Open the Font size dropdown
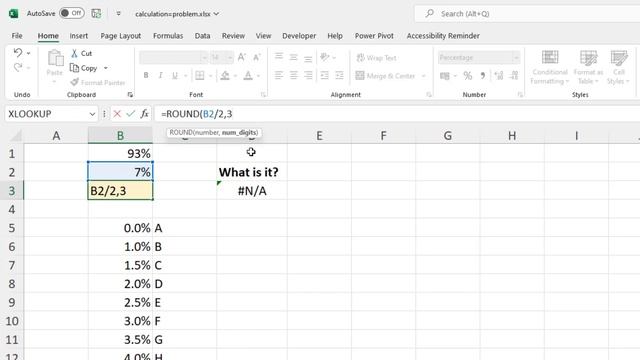Screen dimensions: 640x360 click(230, 58)
